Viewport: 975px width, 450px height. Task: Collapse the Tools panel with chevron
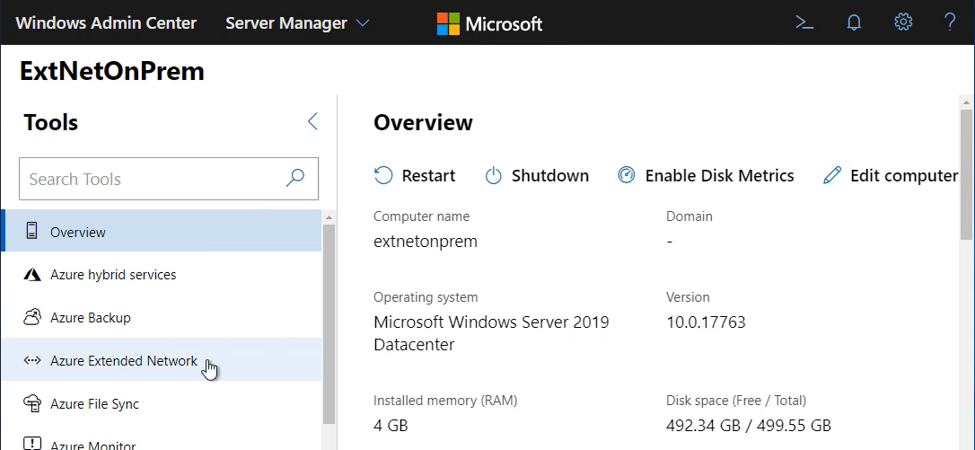tap(312, 122)
